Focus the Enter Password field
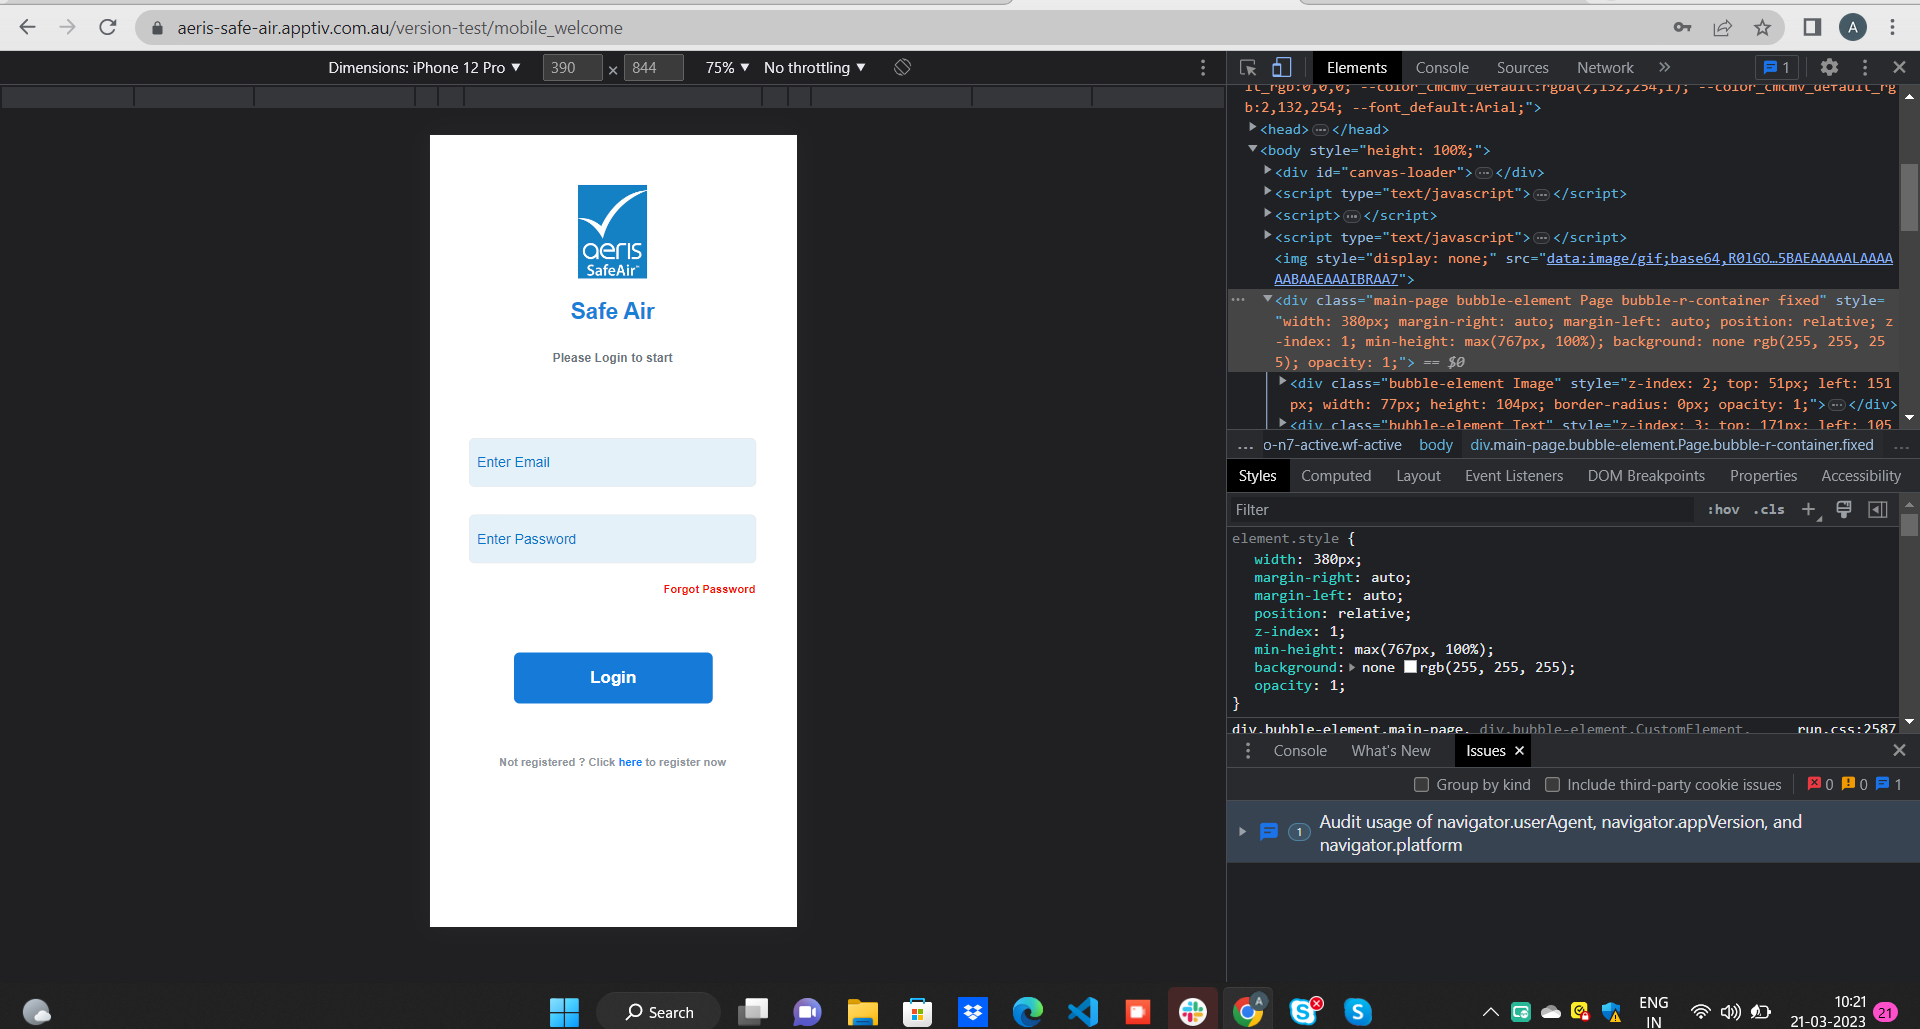The image size is (1920, 1029). 612,539
